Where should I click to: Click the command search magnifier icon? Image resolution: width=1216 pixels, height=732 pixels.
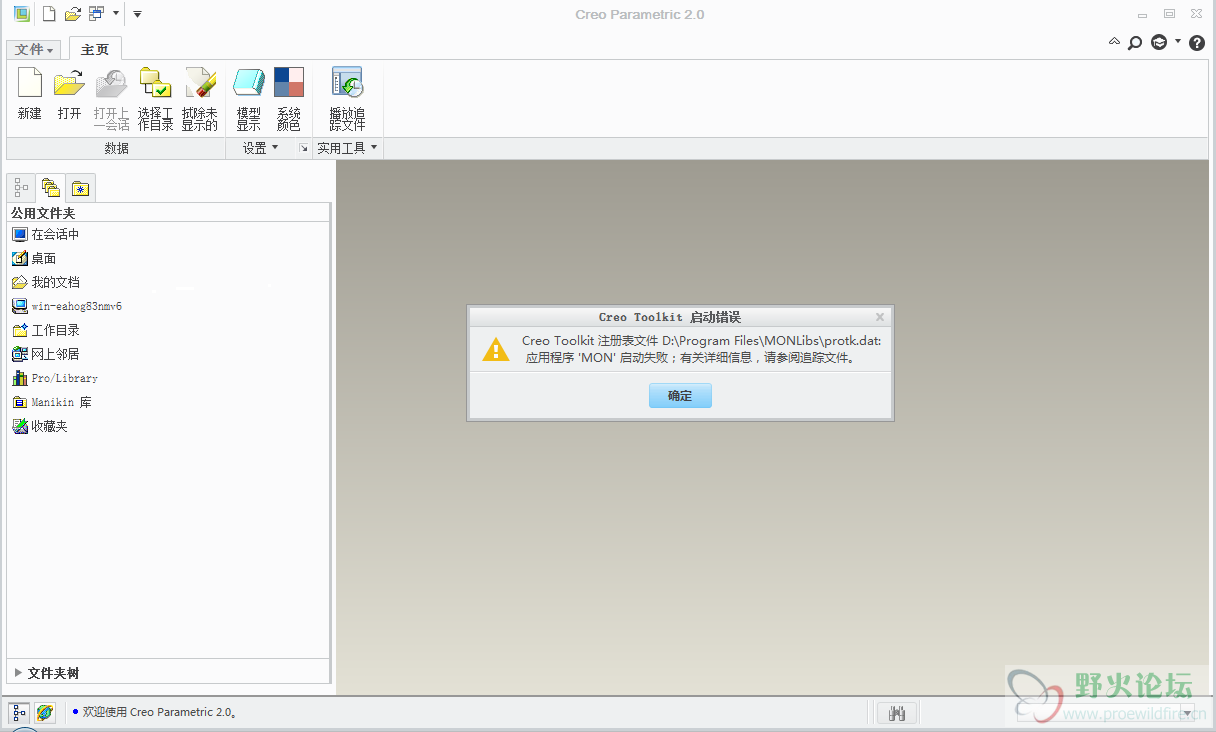pyautogui.click(x=1135, y=43)
